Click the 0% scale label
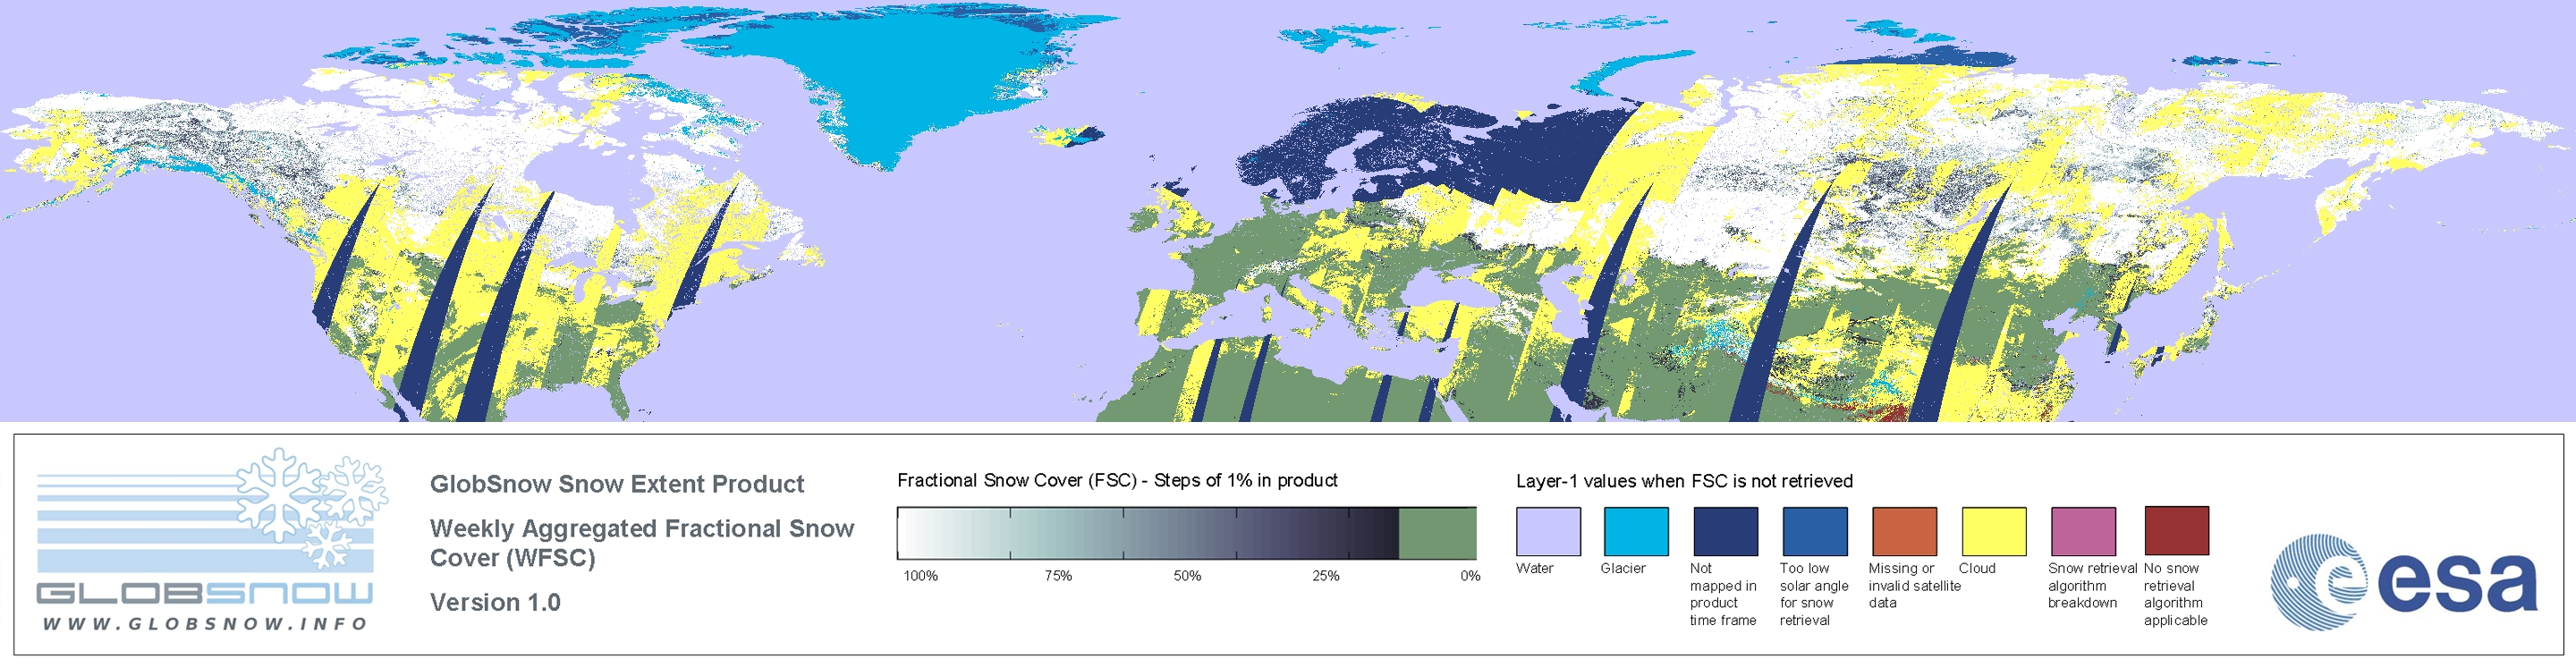The height and width of the screenshot is (667, 2576). coord(1470,576)
